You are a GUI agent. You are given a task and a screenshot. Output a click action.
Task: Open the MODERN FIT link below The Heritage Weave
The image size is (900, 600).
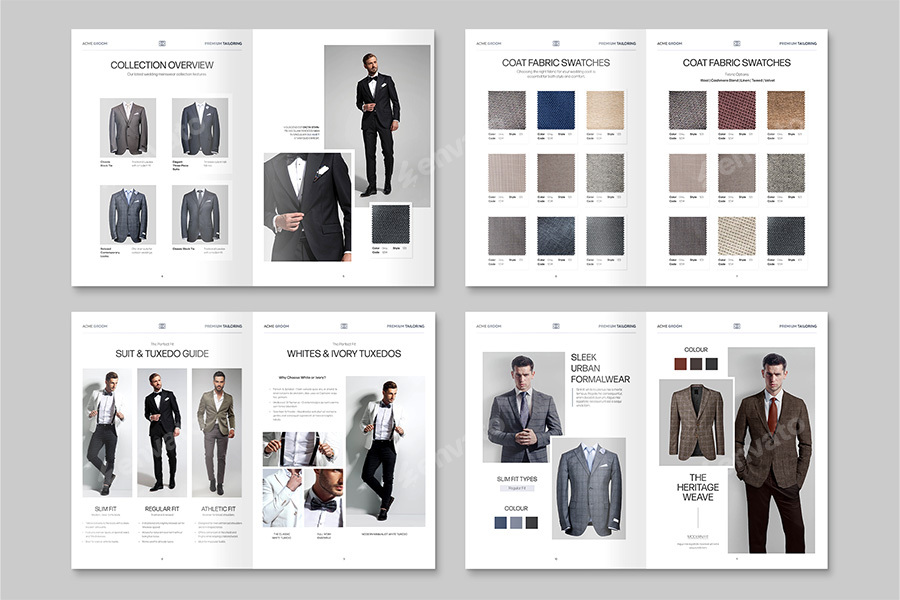tap(696, 536)
